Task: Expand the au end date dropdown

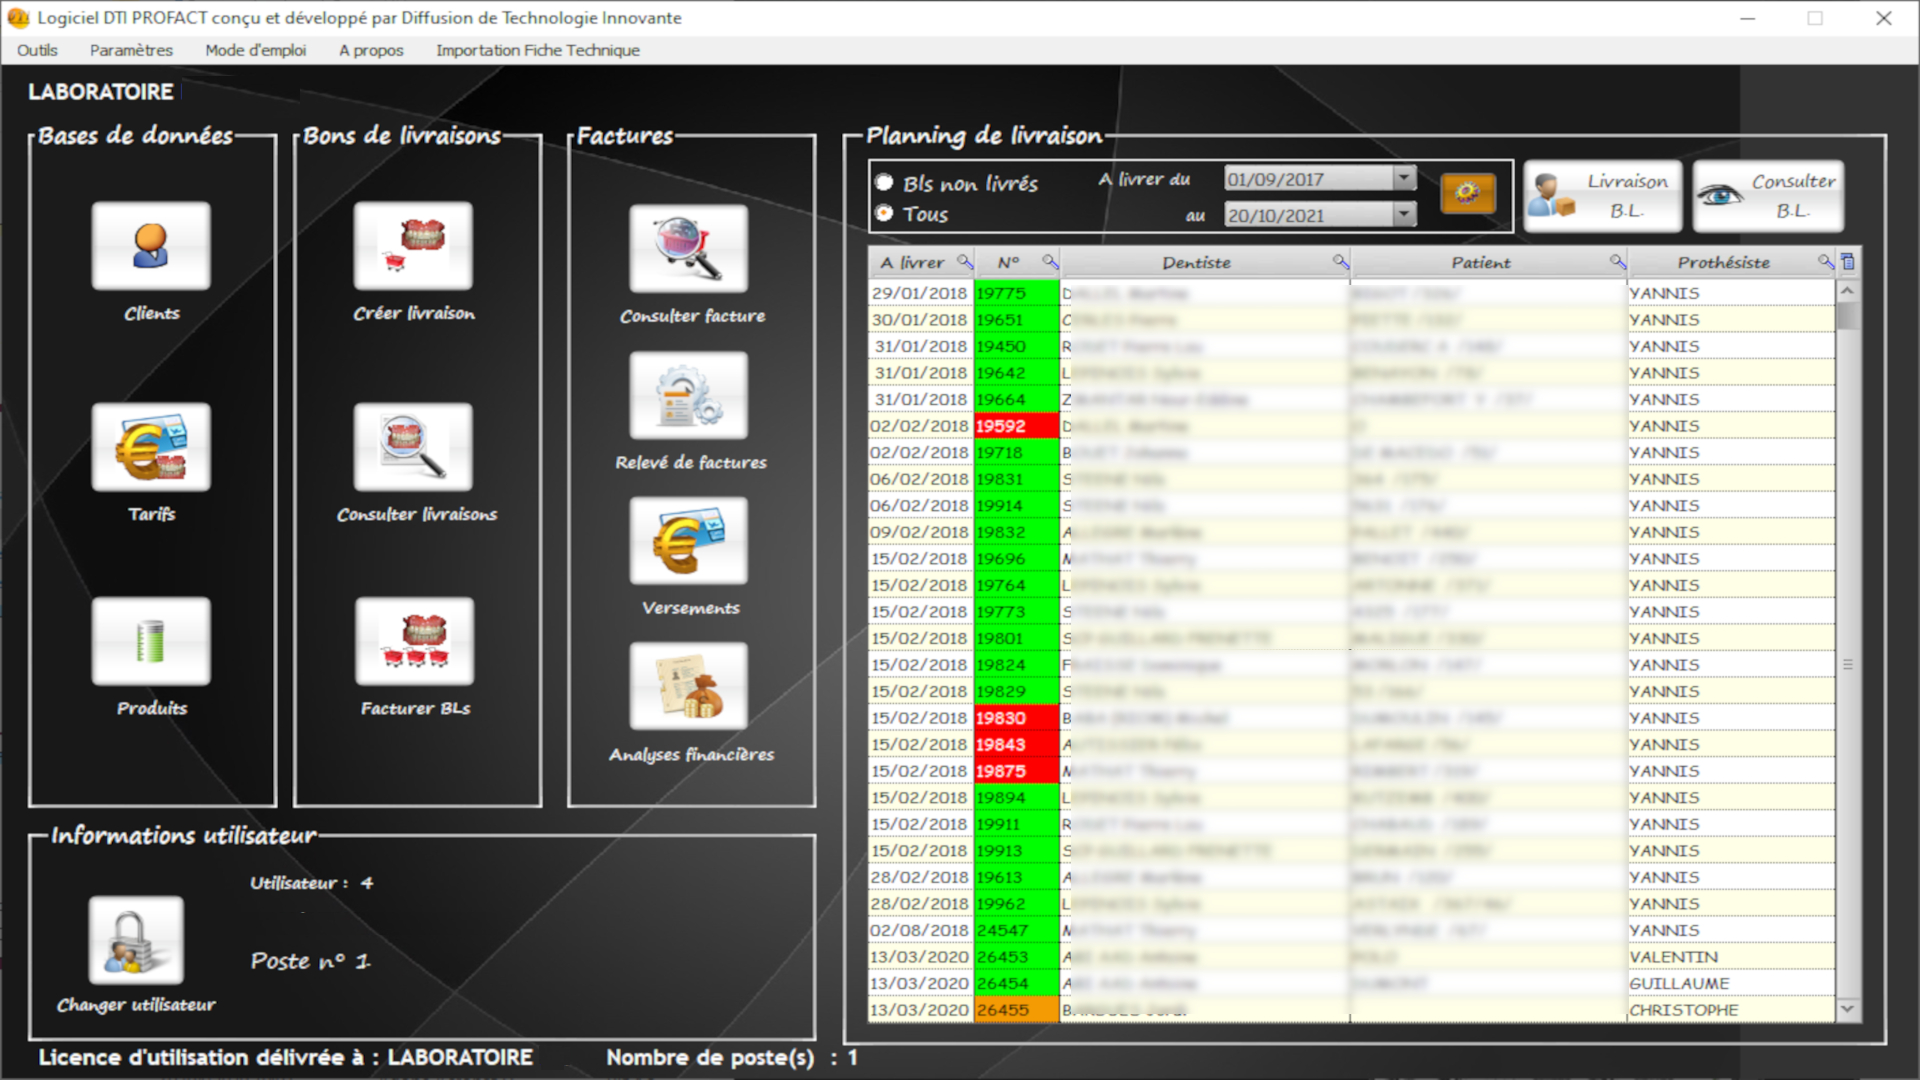Action: click(1404, 214)
